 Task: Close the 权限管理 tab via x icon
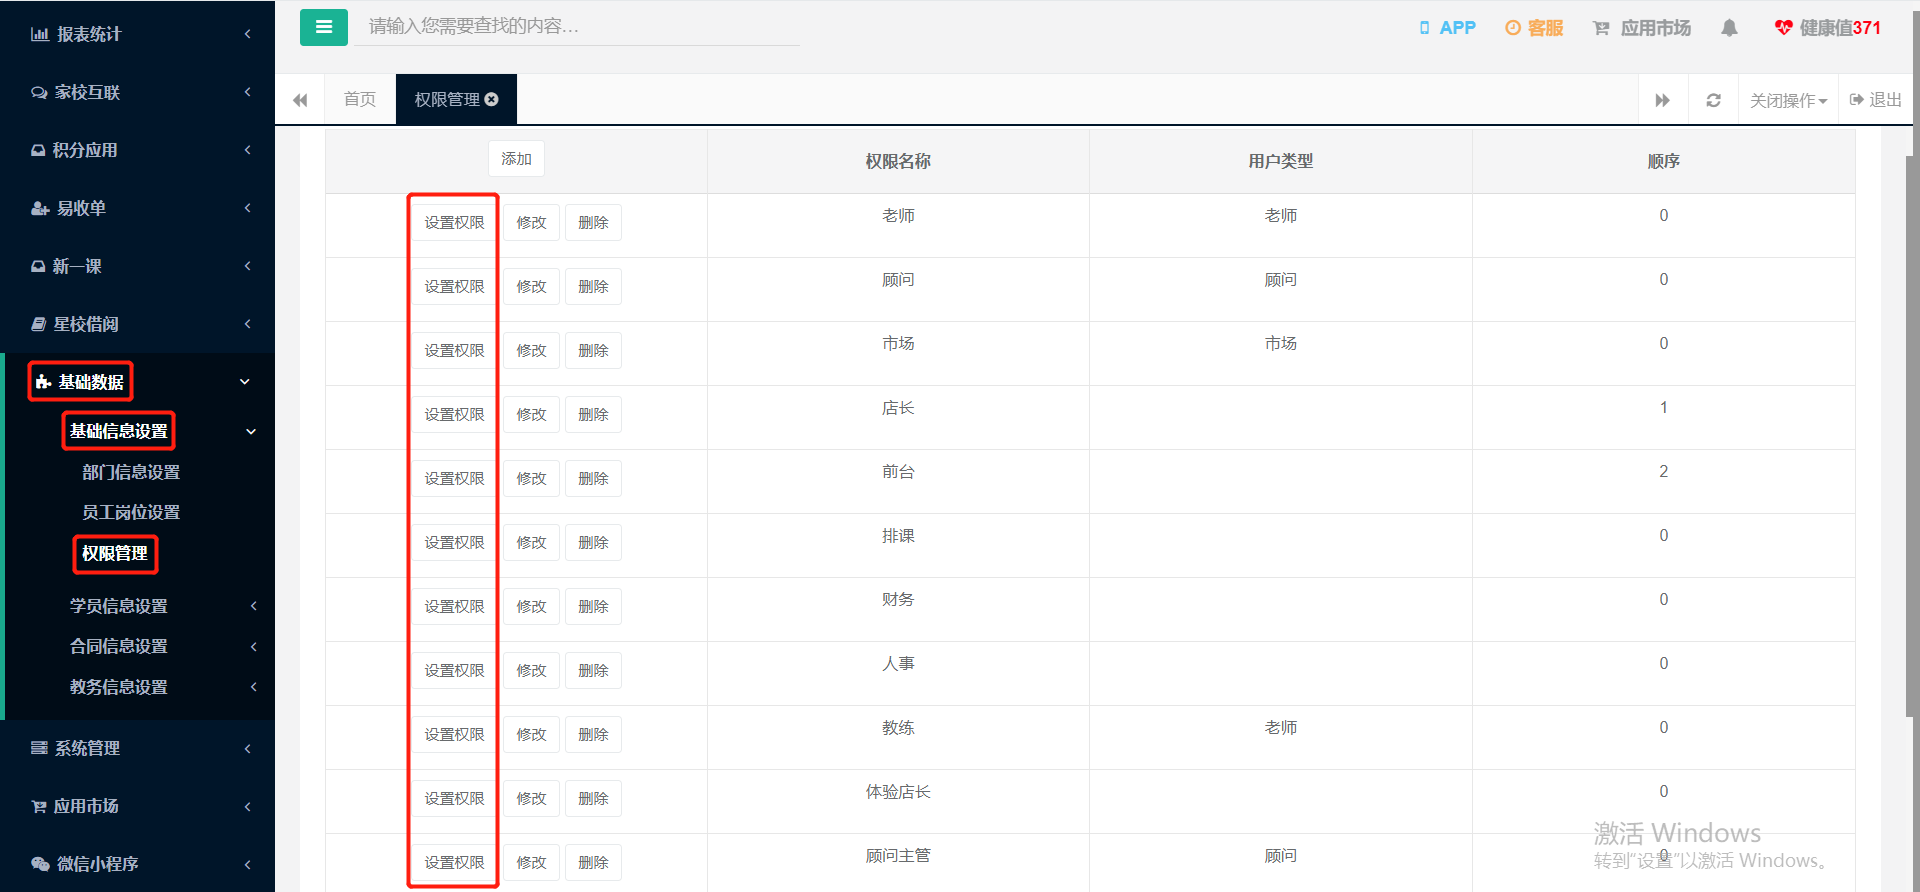click(491, 99)
